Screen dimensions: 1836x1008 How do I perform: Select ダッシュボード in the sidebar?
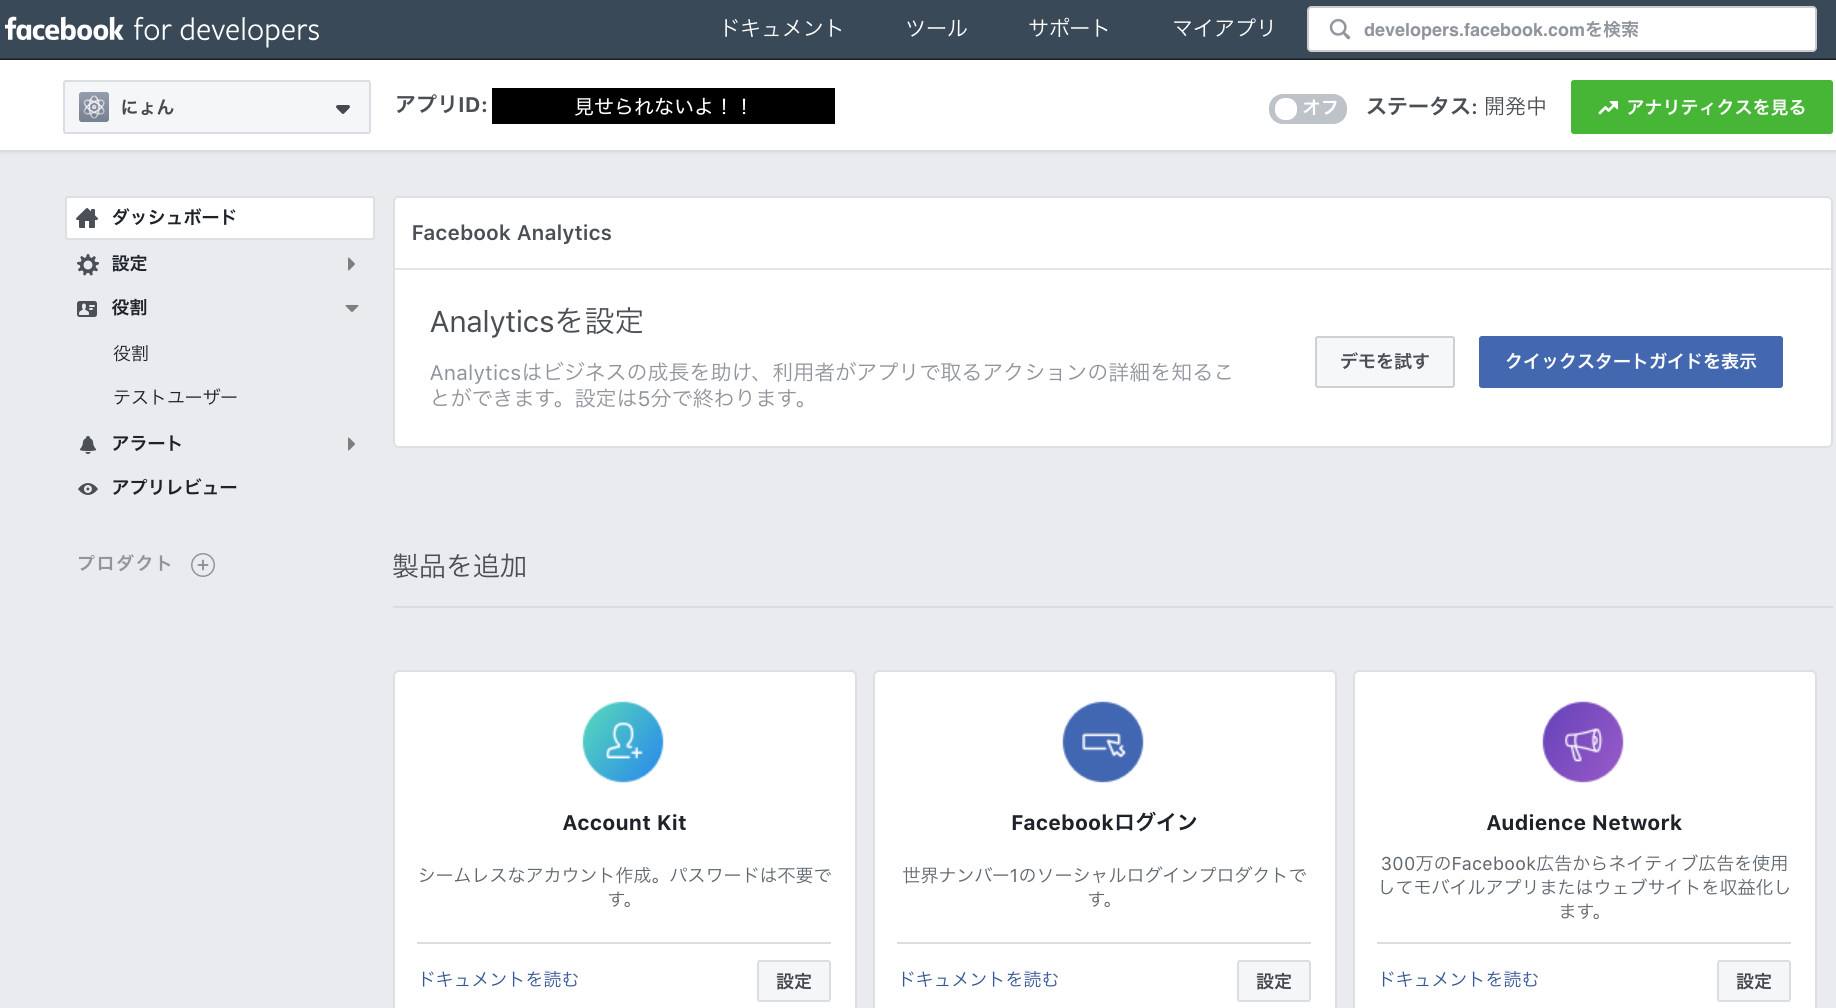tap(220, 218)
